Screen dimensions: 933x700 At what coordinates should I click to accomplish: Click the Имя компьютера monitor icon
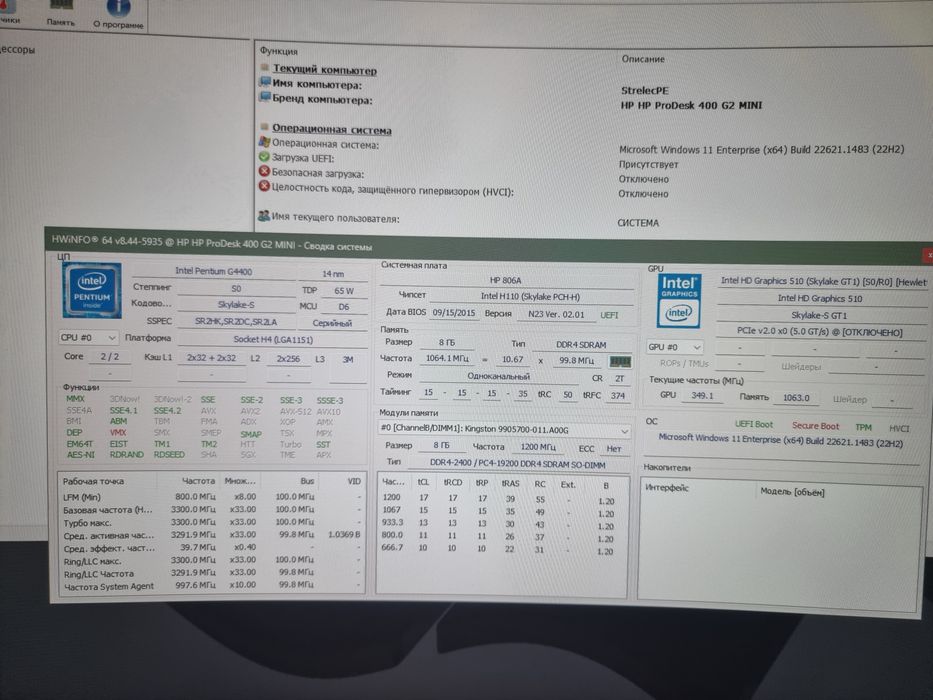(265, 82)
